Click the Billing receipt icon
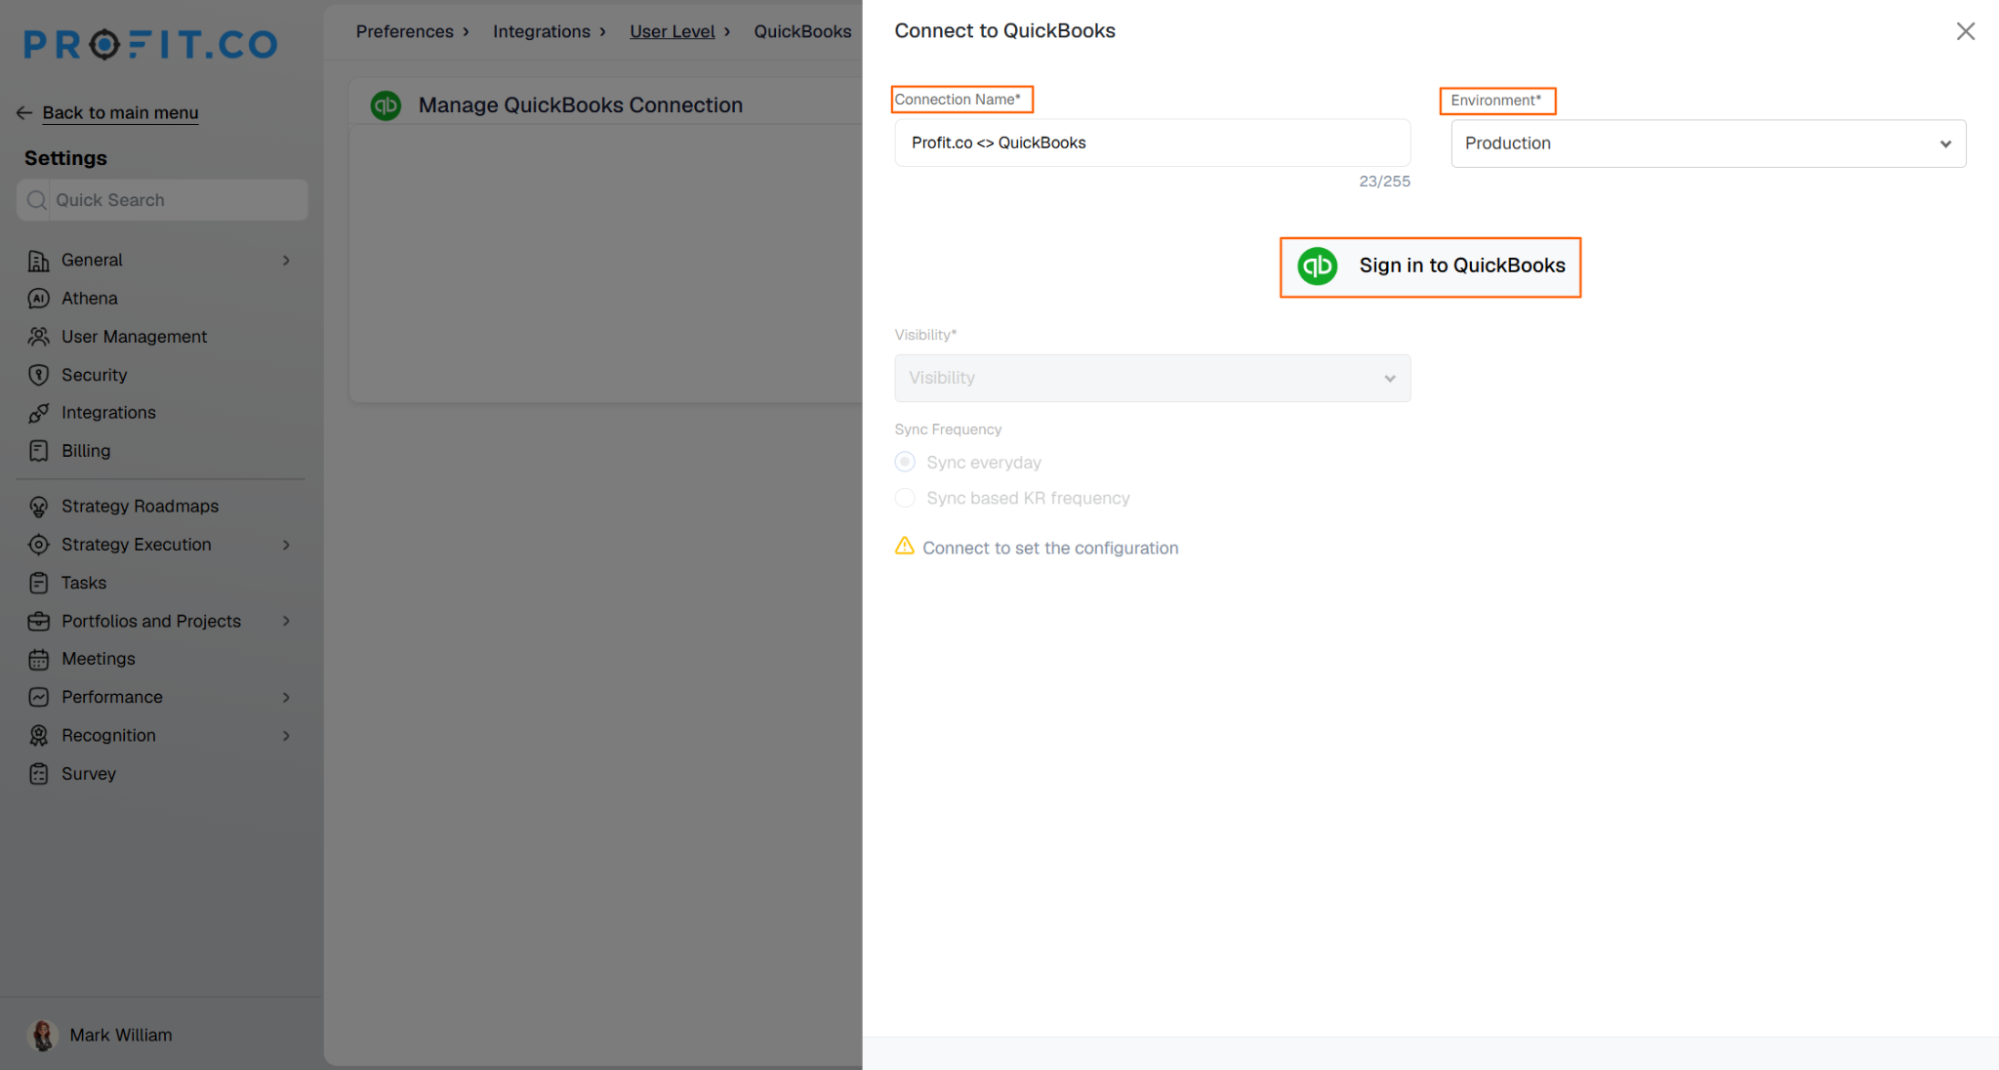The width and height of the screenshot is (1999, 1070). (38, 451)
